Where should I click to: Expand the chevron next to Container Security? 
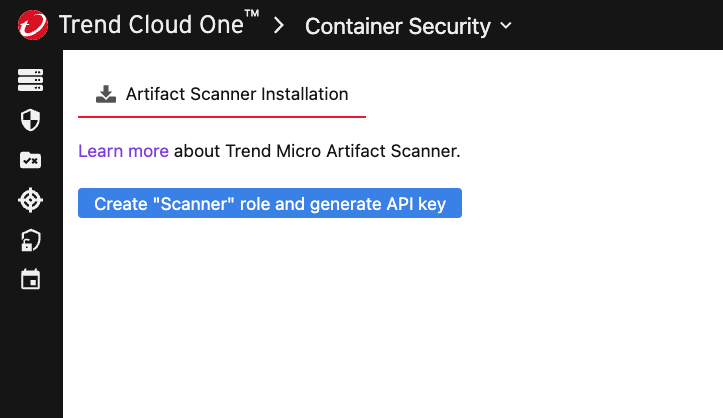505,26
